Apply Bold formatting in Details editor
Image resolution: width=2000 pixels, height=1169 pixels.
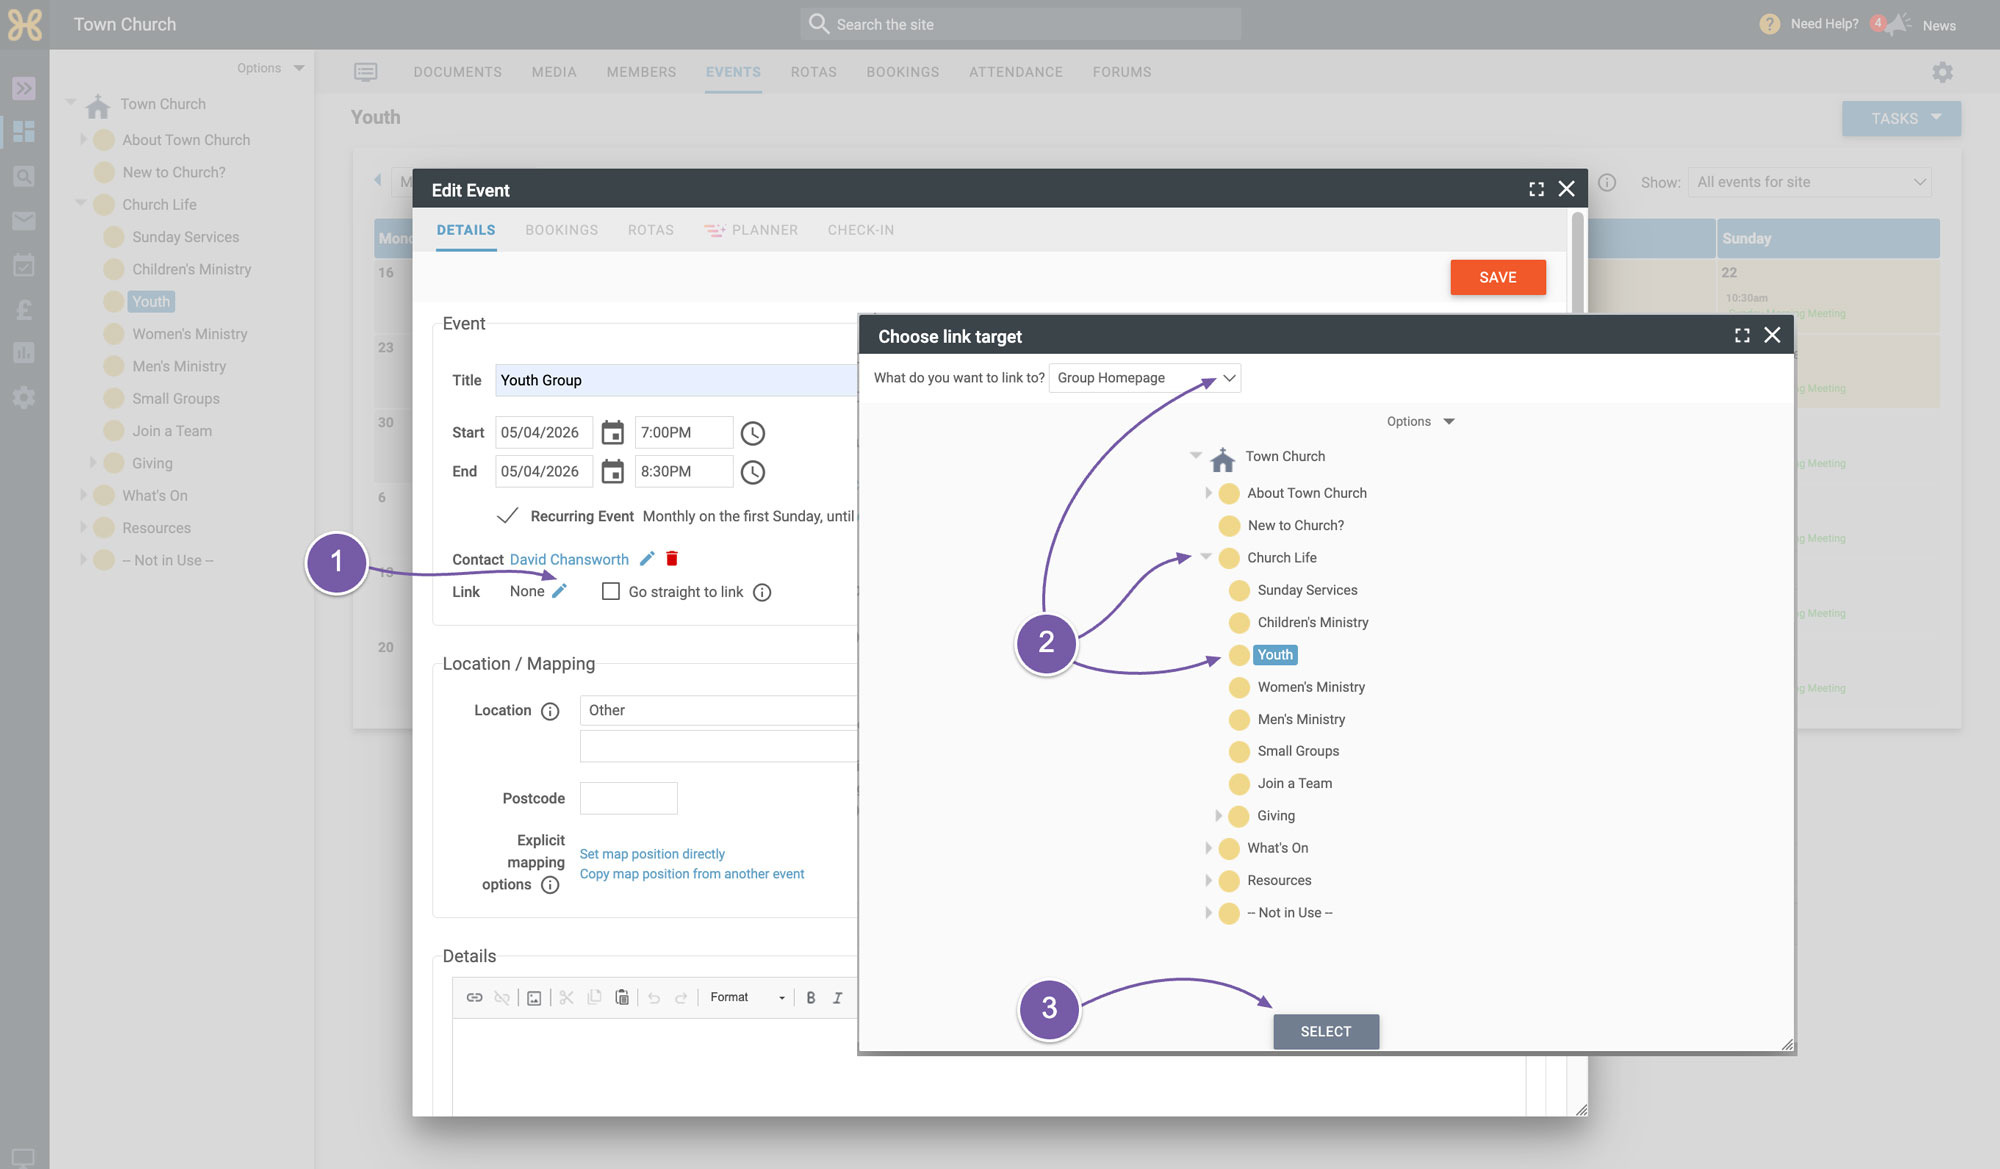(x=811, y=998)
